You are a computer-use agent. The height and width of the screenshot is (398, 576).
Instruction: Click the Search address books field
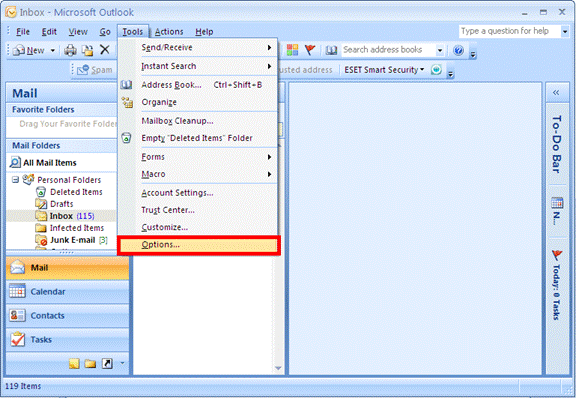(x=388, y=50)
